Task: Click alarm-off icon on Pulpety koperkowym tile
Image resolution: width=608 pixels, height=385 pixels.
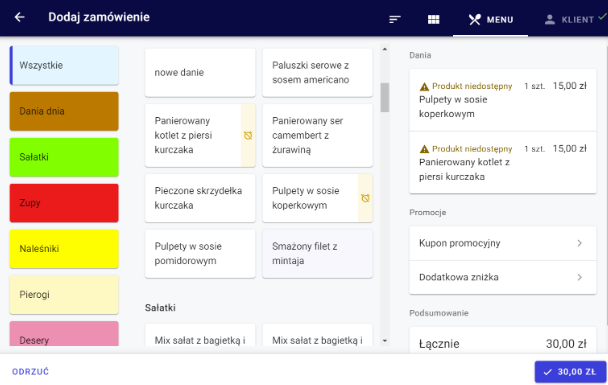Action: coord(365,198)
